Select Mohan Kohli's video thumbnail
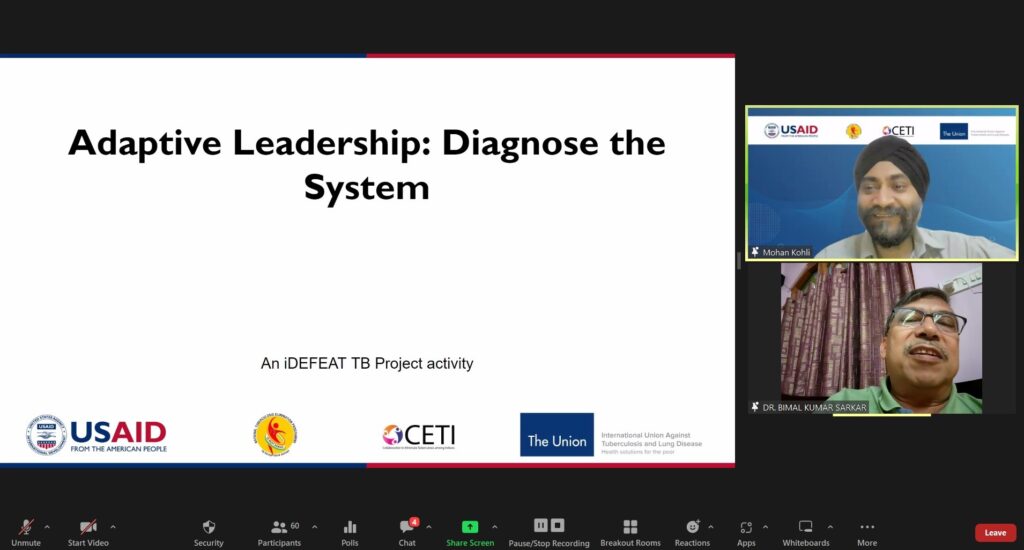Screen dimensions: 1024x550 (881, 184)
